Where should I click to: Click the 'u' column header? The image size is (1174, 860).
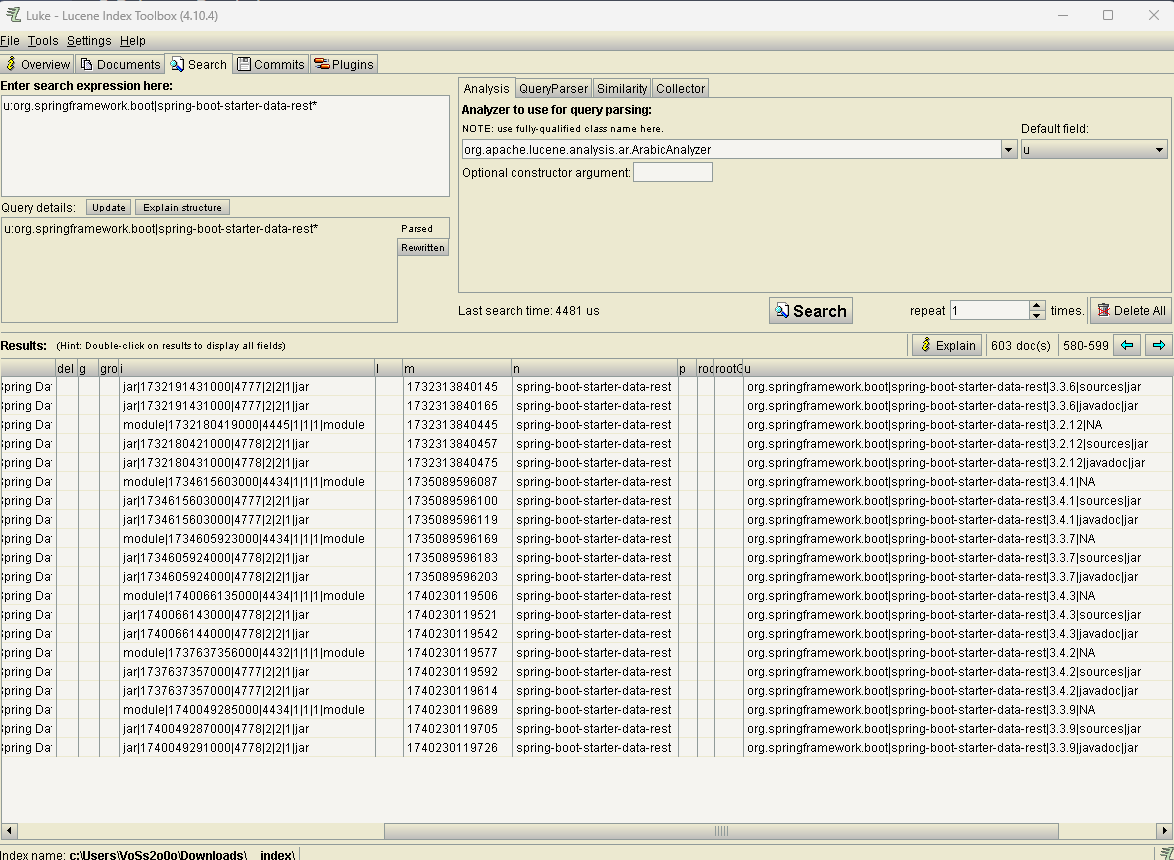[958, 368]
